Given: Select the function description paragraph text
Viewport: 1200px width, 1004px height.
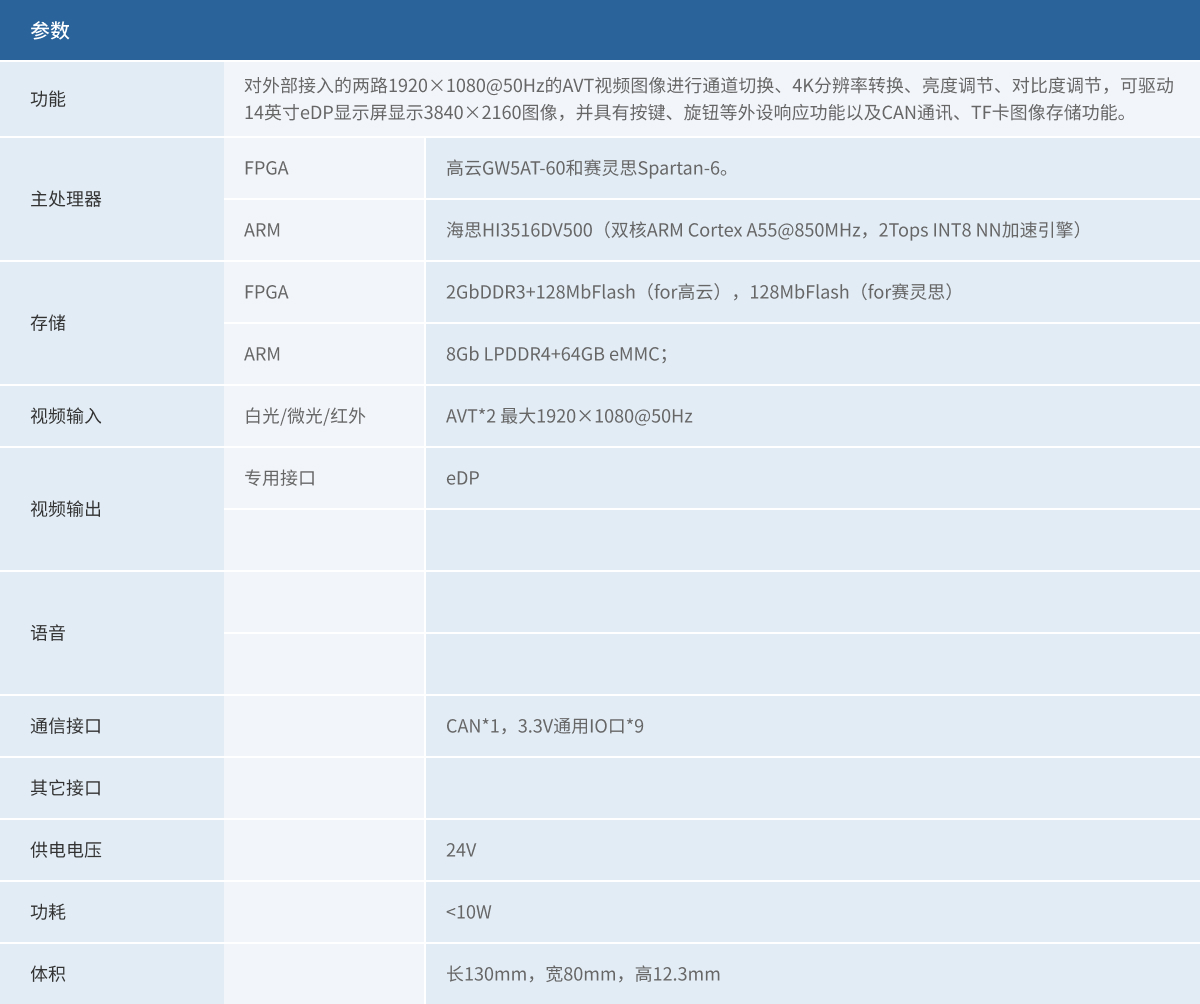Looking at the screenshot, I should [708, 99].
